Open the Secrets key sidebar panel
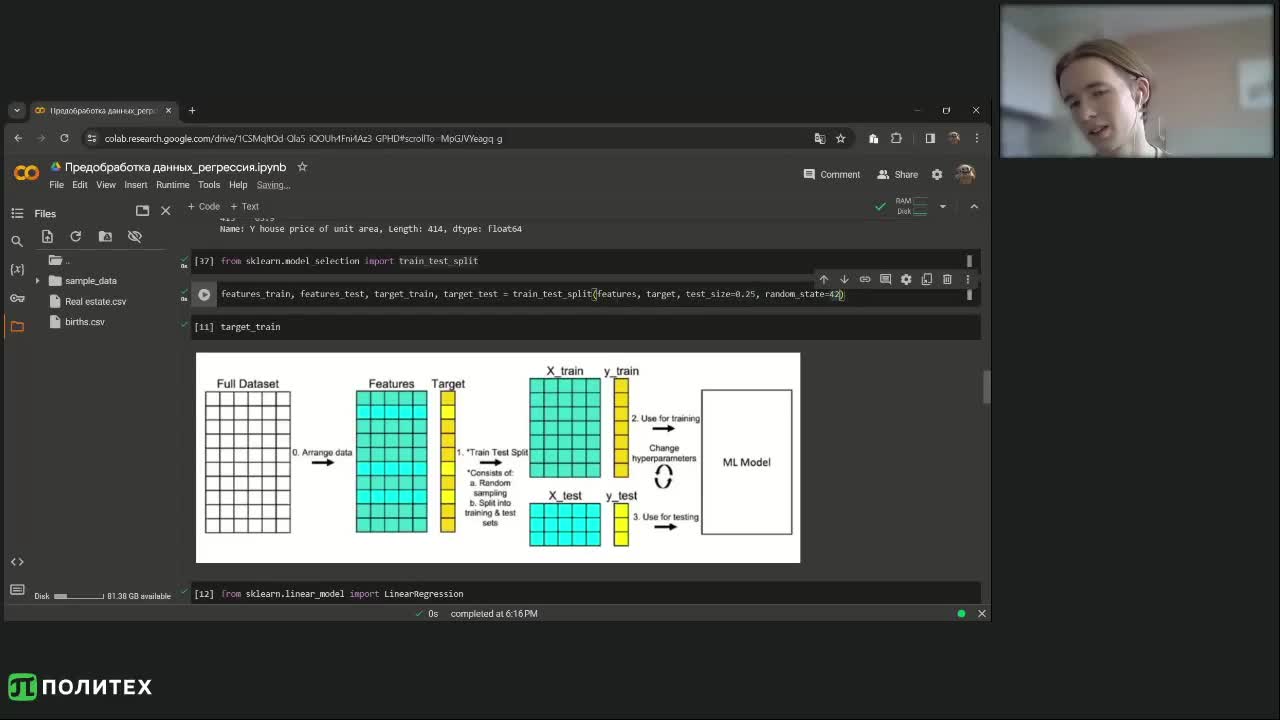Image resolution: width=1280 pixels, height=720 pixels. [17, 298]
